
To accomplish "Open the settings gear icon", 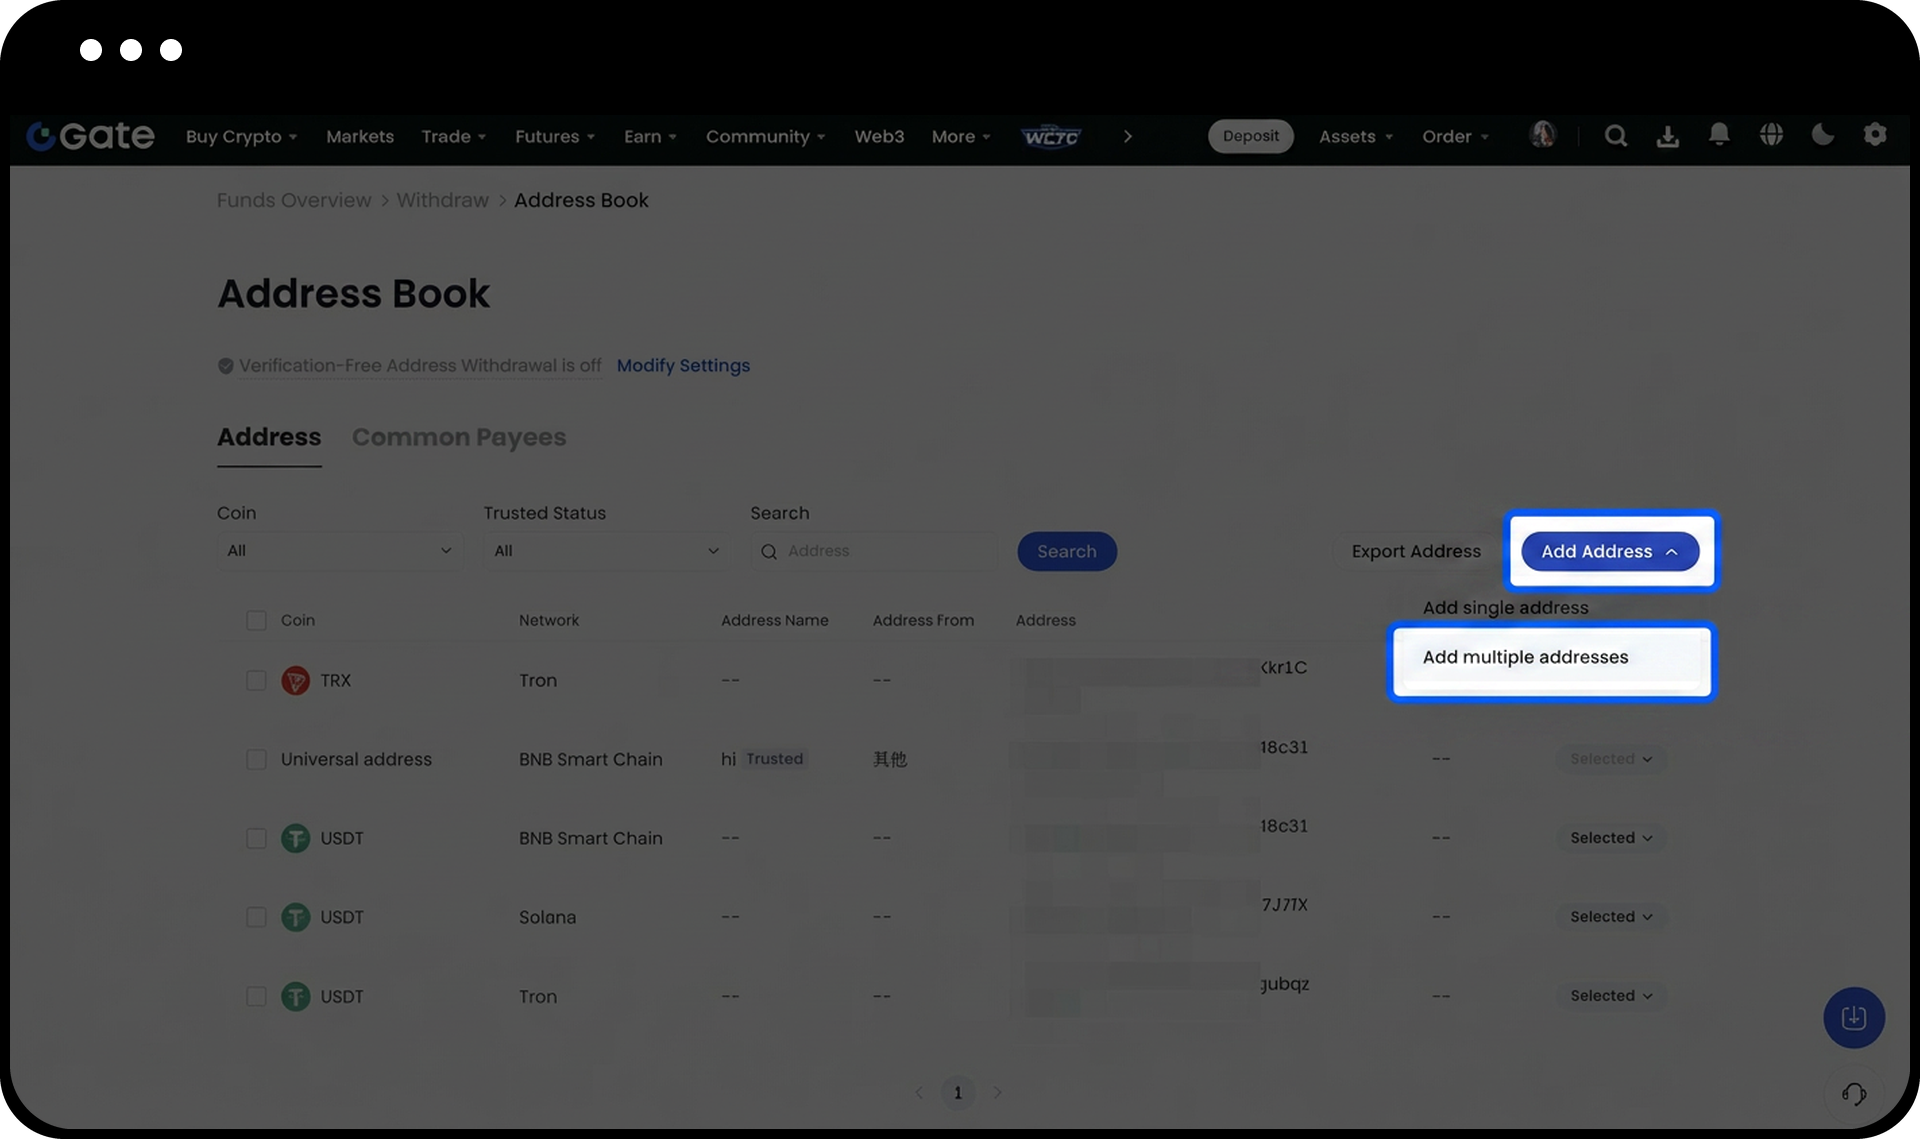I will point(1875,135).
